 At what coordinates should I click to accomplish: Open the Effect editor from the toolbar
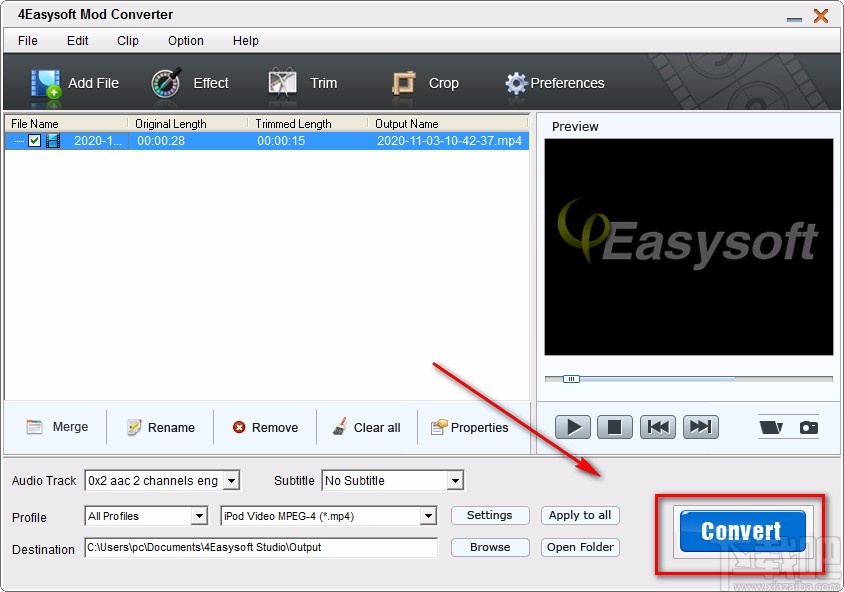pyautogui.click(x=165, y=84)
